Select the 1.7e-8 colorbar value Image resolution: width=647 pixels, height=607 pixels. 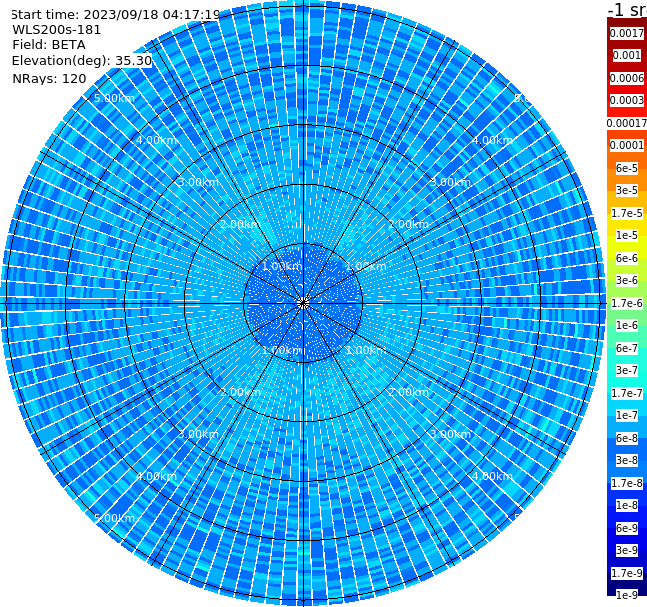click(x=627, y=483)
